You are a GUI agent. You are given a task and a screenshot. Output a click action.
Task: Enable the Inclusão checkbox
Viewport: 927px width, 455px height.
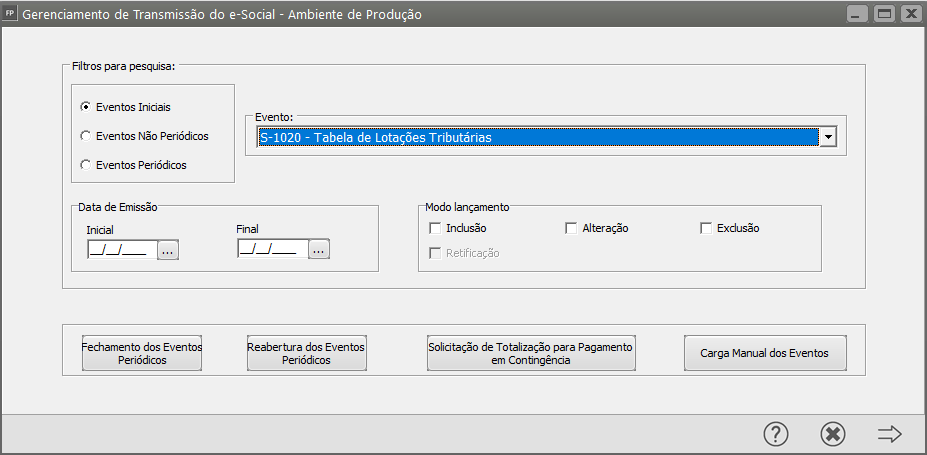click(435, 228)
